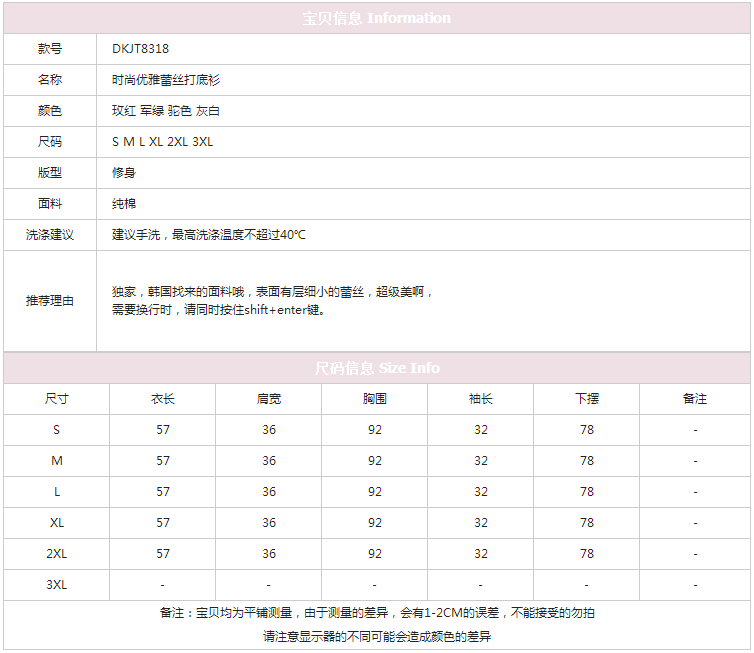Click the M size row label
Image resolution: width=754 pixels, height=653 pixels.
pyautogui.click(x=57, y=461)
